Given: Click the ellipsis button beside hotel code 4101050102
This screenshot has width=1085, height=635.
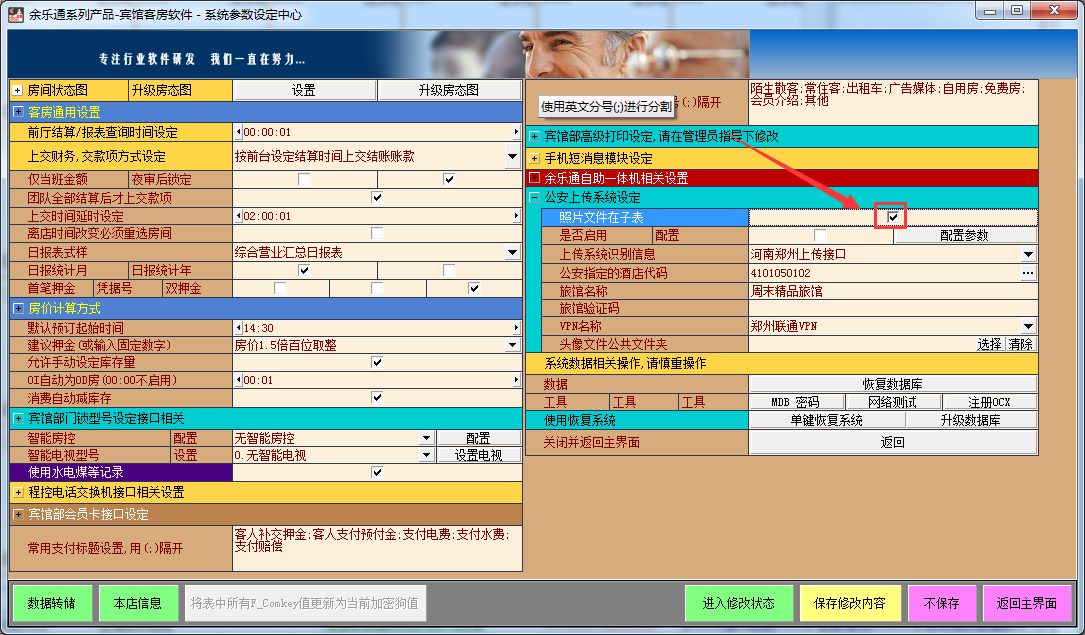Looking at the screenshot, I should click(1028, 273).
